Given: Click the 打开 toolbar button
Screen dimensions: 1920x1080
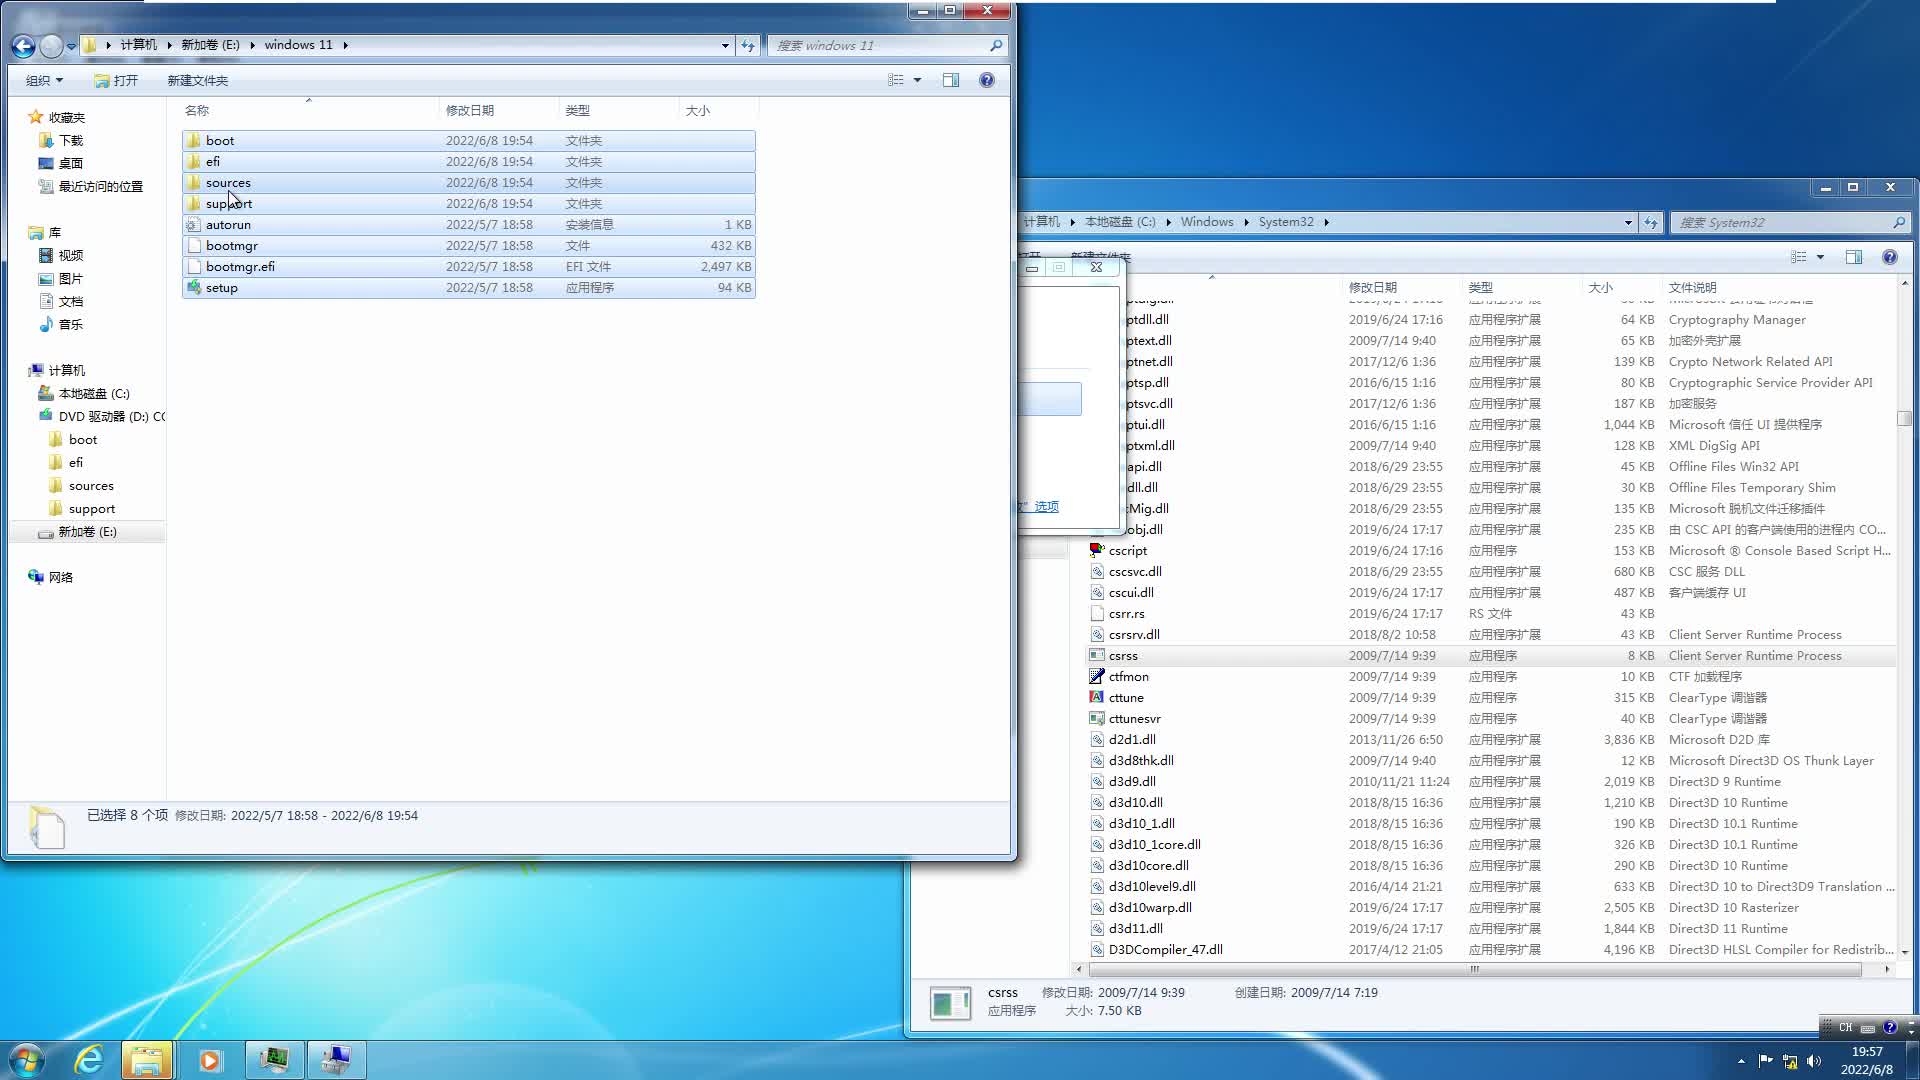Looking at the screenshot, I should click(118, 80).
